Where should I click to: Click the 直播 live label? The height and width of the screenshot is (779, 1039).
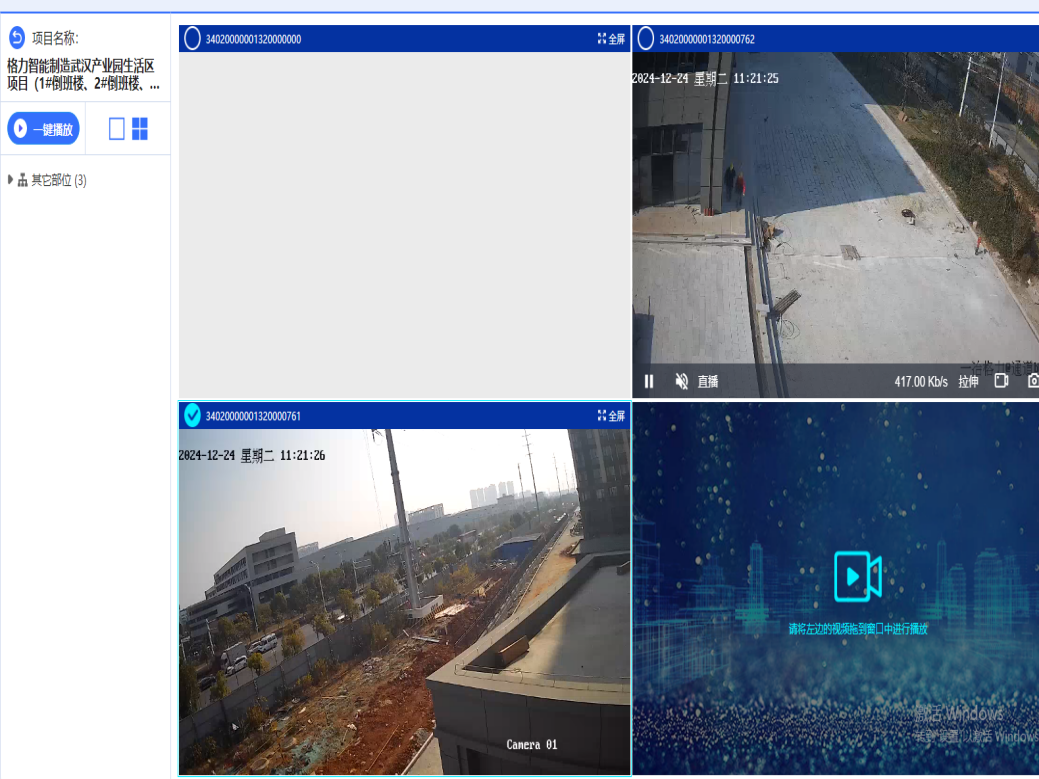click(x=708, y=381)
